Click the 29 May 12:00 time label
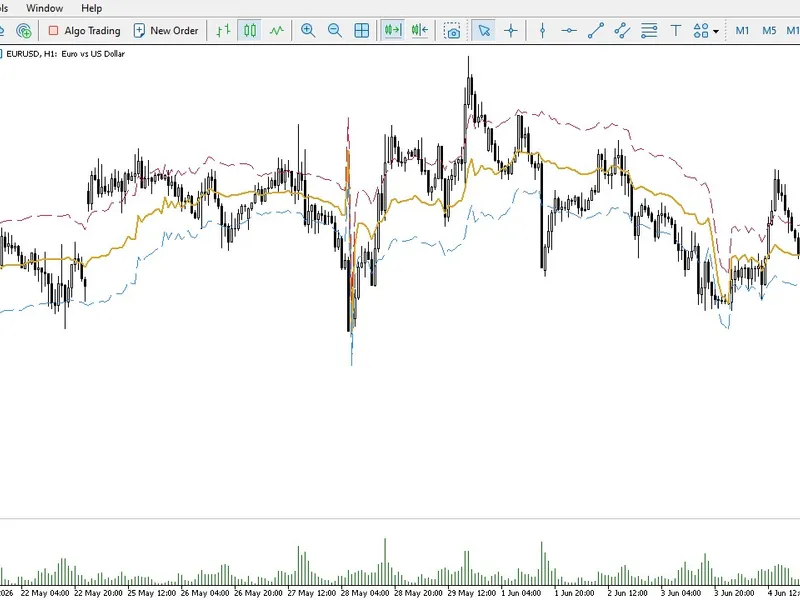 point(471,593)
